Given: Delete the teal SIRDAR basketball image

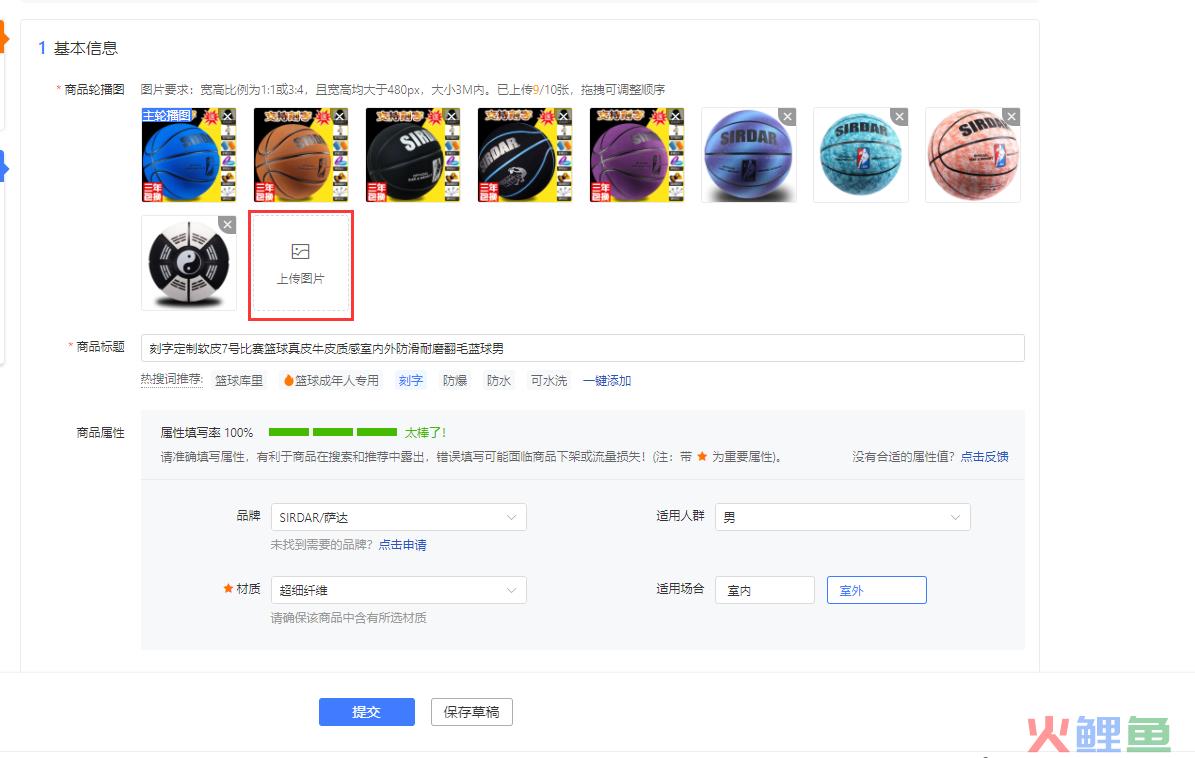Looking at the screenshot, I should click(x=899, y=117).
